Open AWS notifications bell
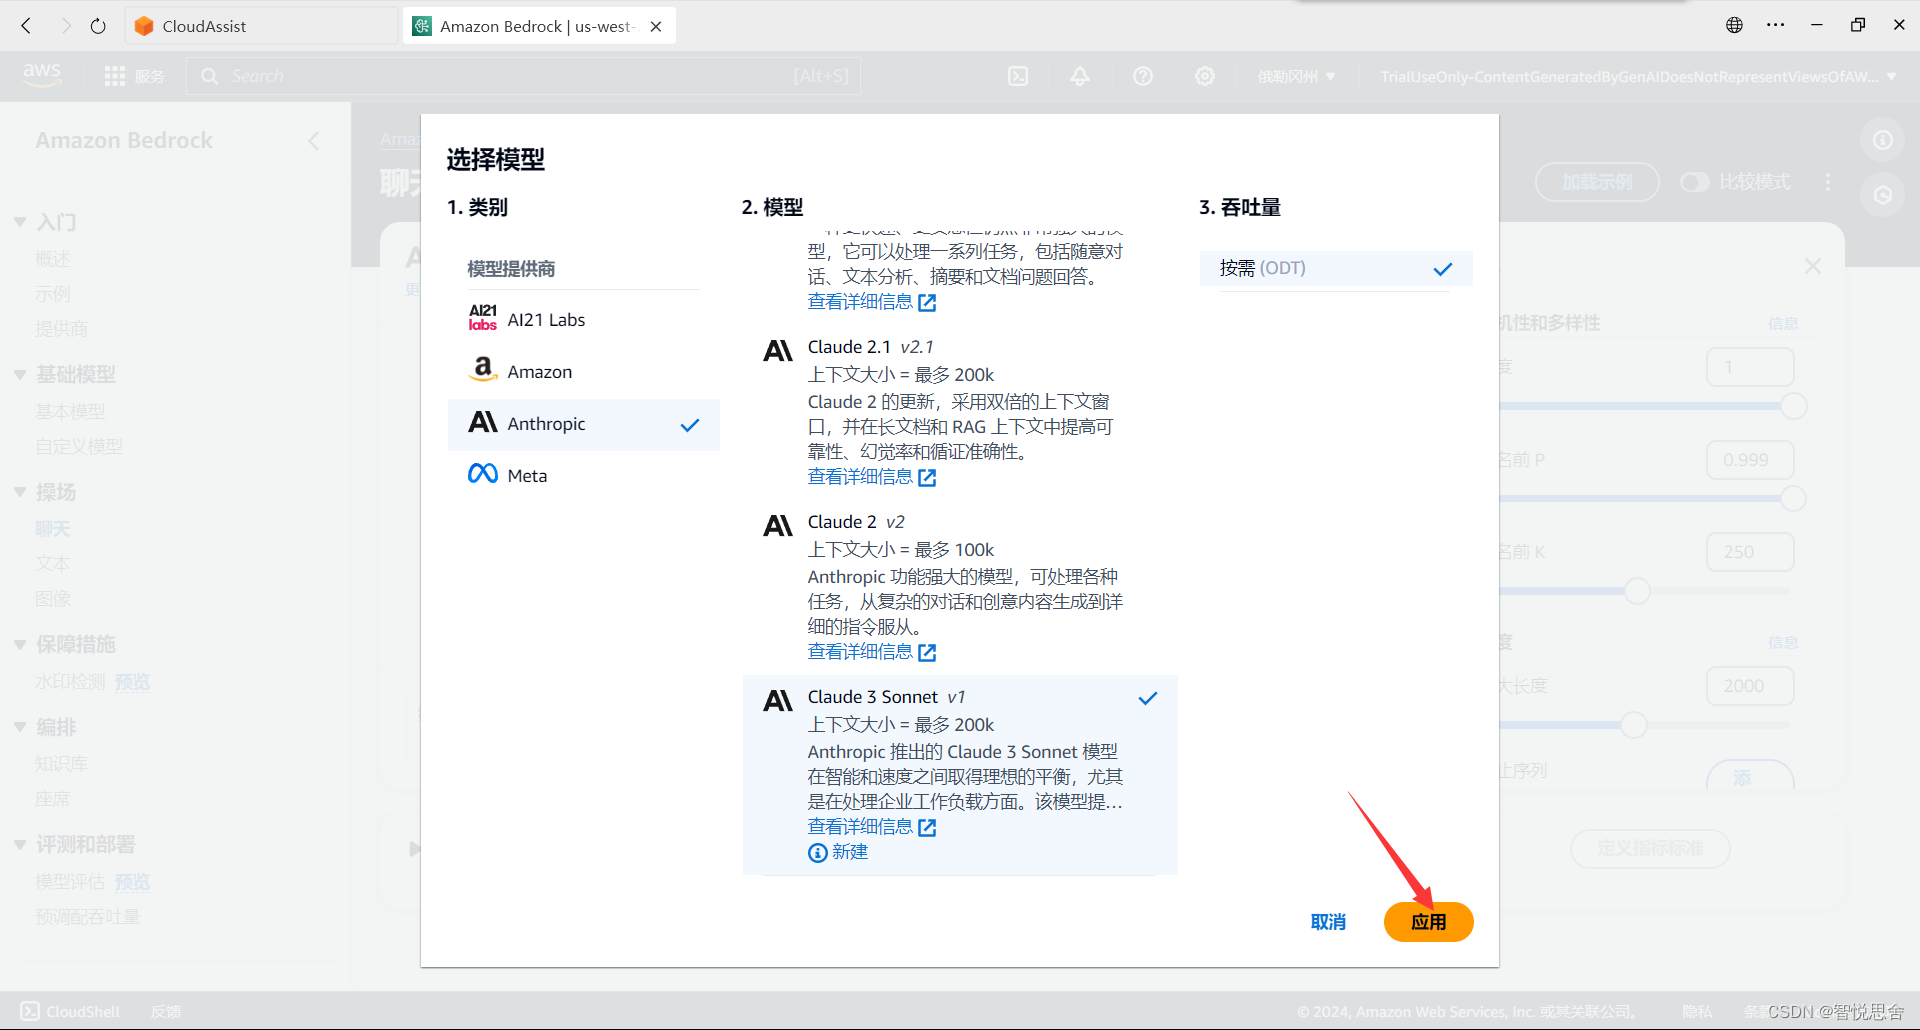This screenshot has width=1920, height=1030. tap(1080, 76)
